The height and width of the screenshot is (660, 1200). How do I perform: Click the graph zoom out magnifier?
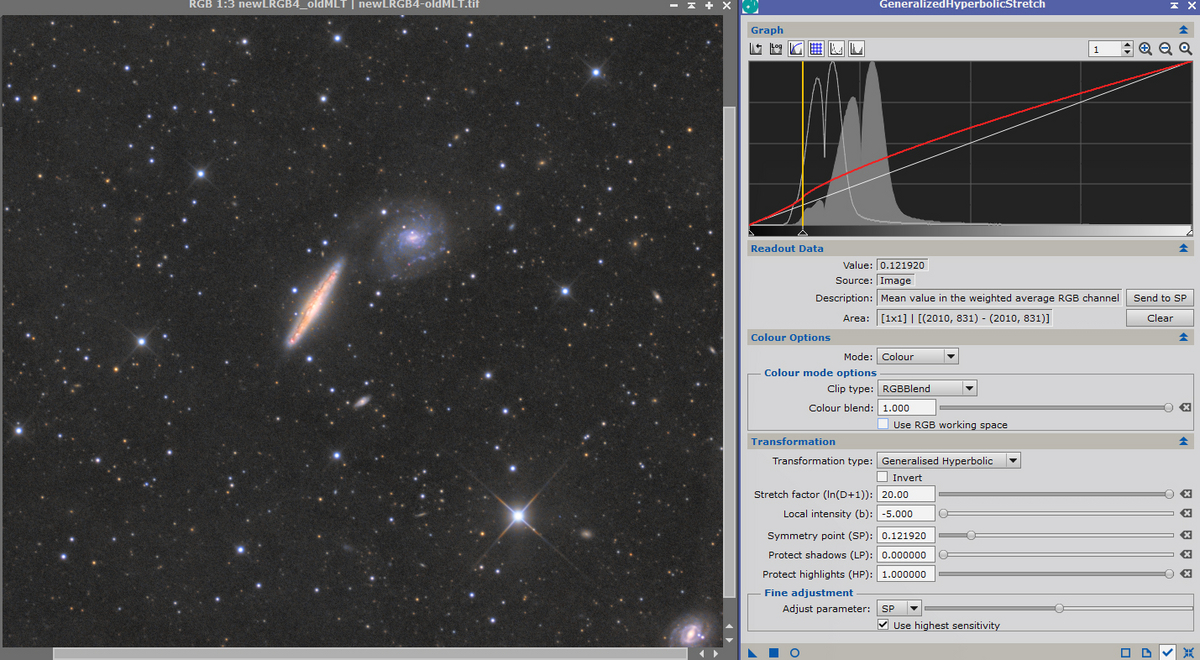pyautogui.click(x=1165, y=48)
